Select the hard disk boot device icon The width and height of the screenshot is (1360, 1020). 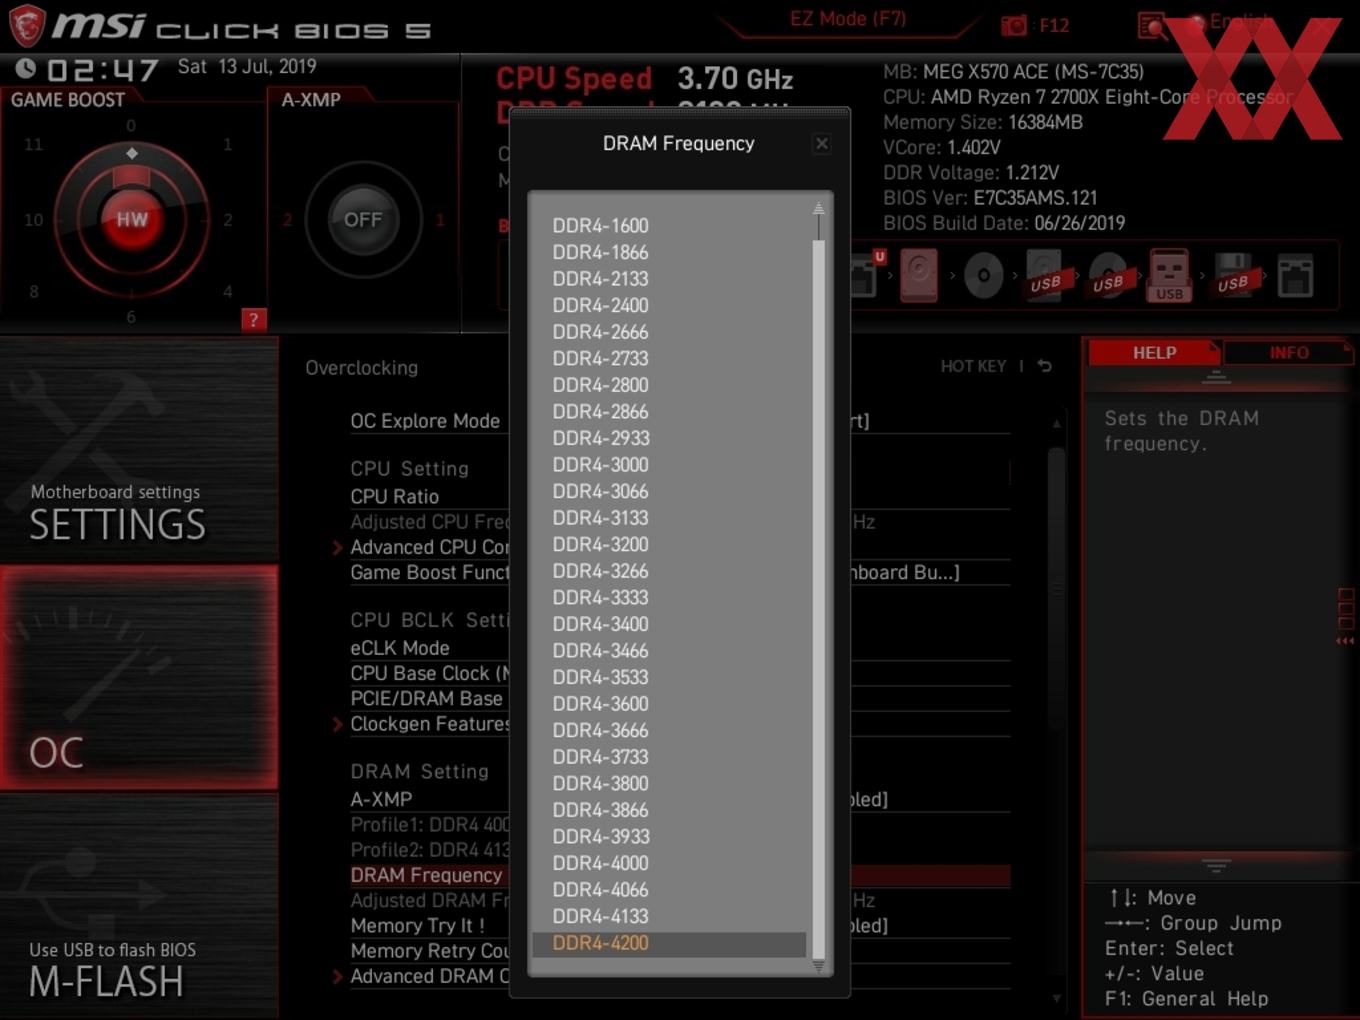pyautogui.click(x=919, y=276)
